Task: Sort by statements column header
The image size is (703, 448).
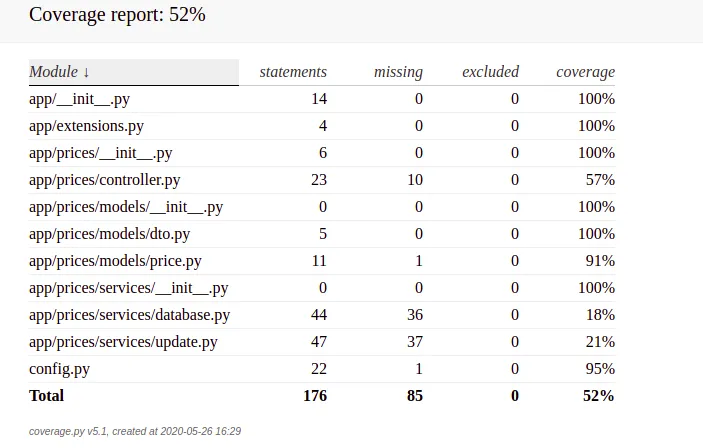Action: [293, 72]
